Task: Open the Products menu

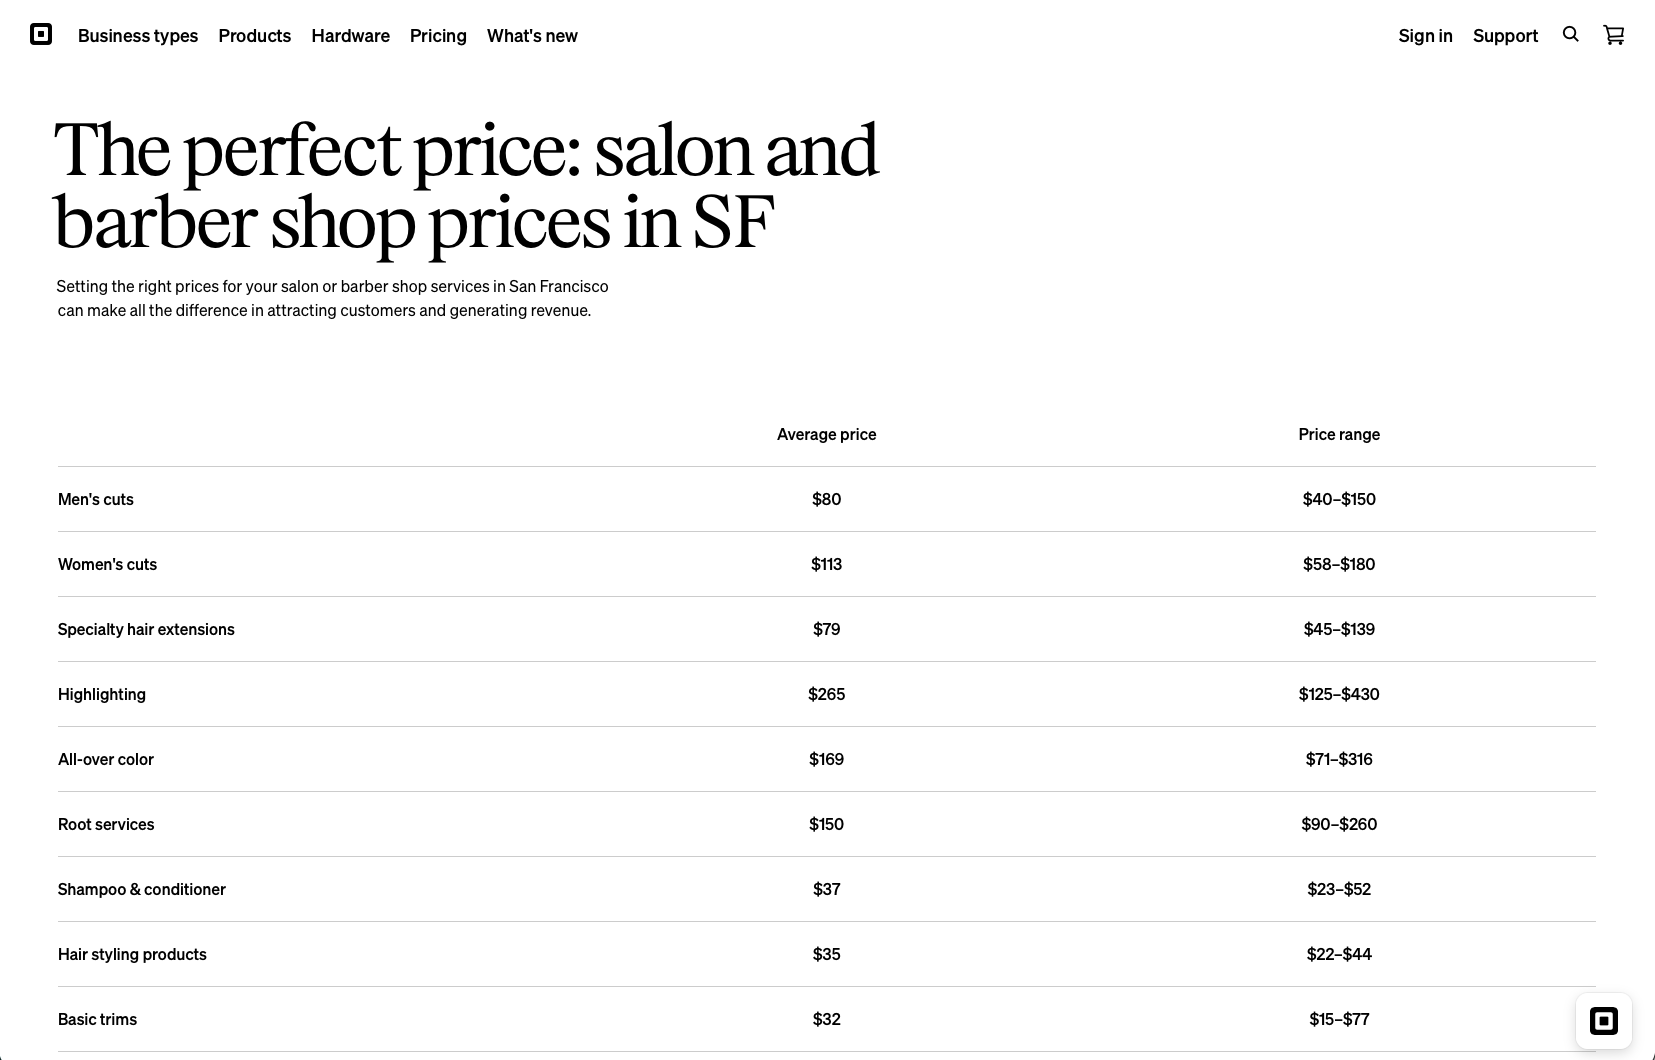Action: click(254, 36)
